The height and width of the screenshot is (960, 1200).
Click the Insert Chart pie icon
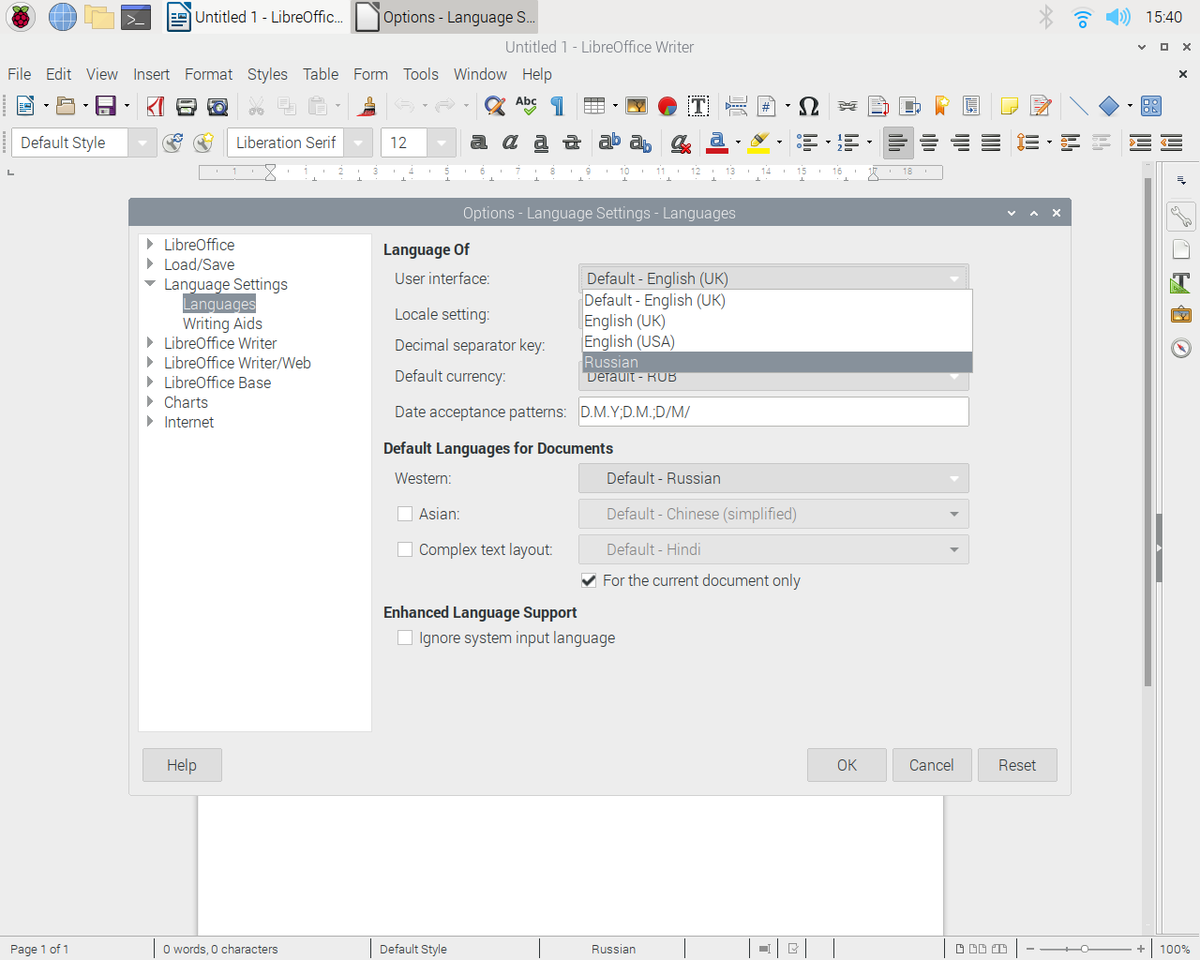pyautogui.click(x=667, y=106)
